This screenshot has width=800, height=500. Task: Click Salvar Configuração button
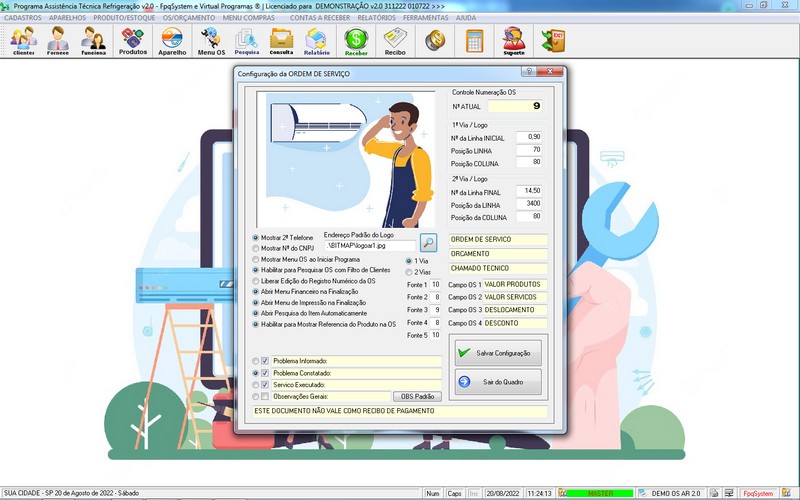(498, 353)
